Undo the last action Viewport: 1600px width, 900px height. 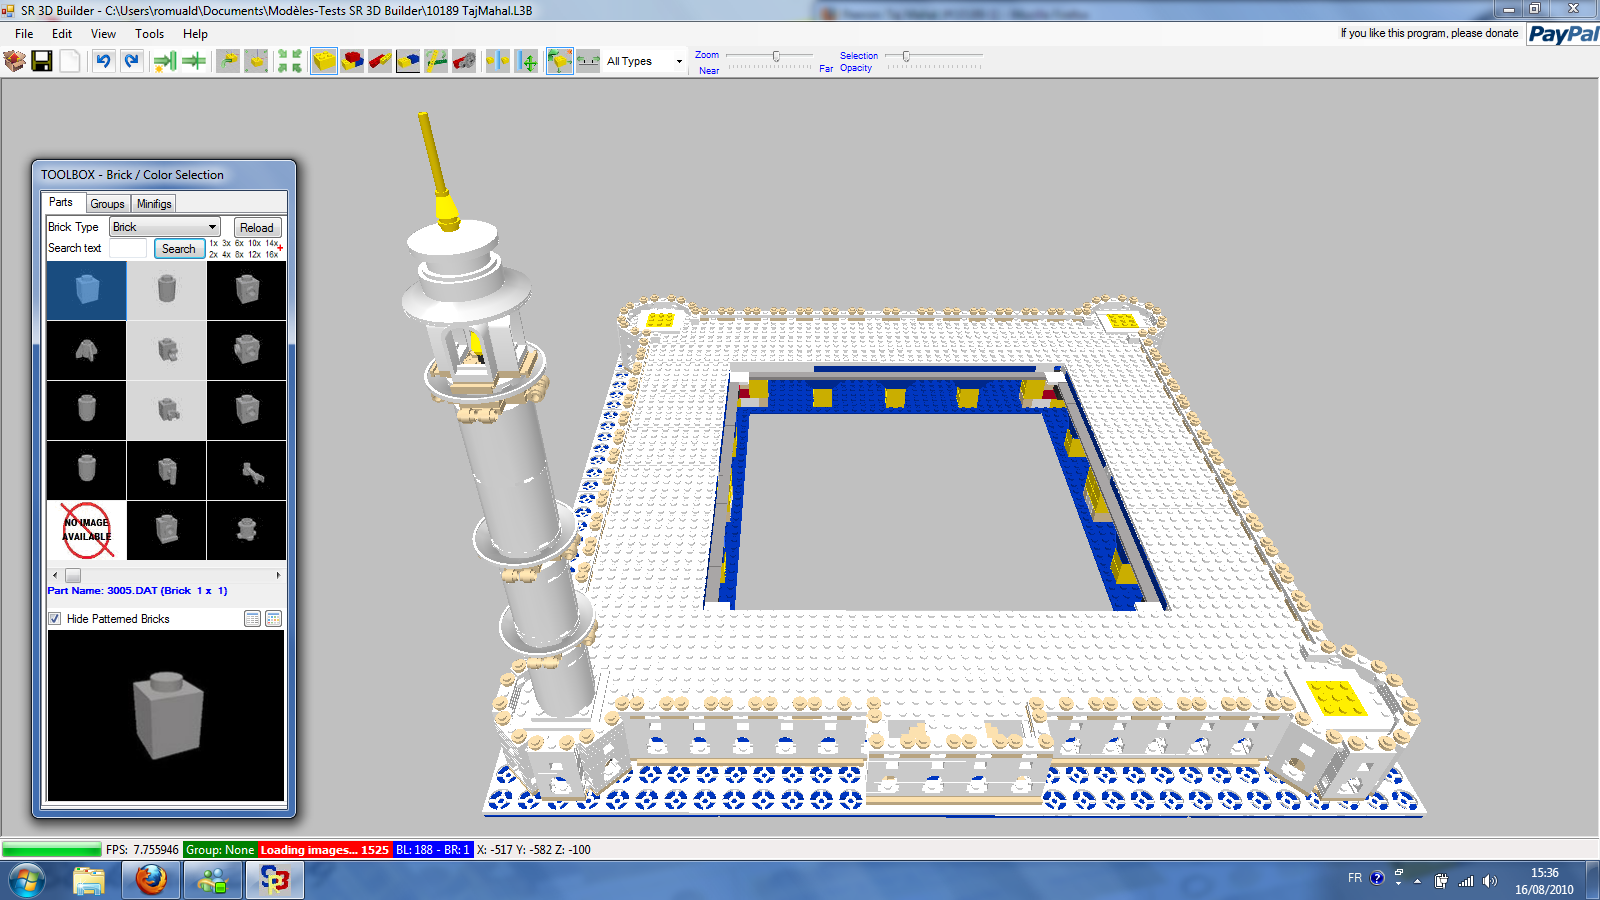(x=105, y=61)
